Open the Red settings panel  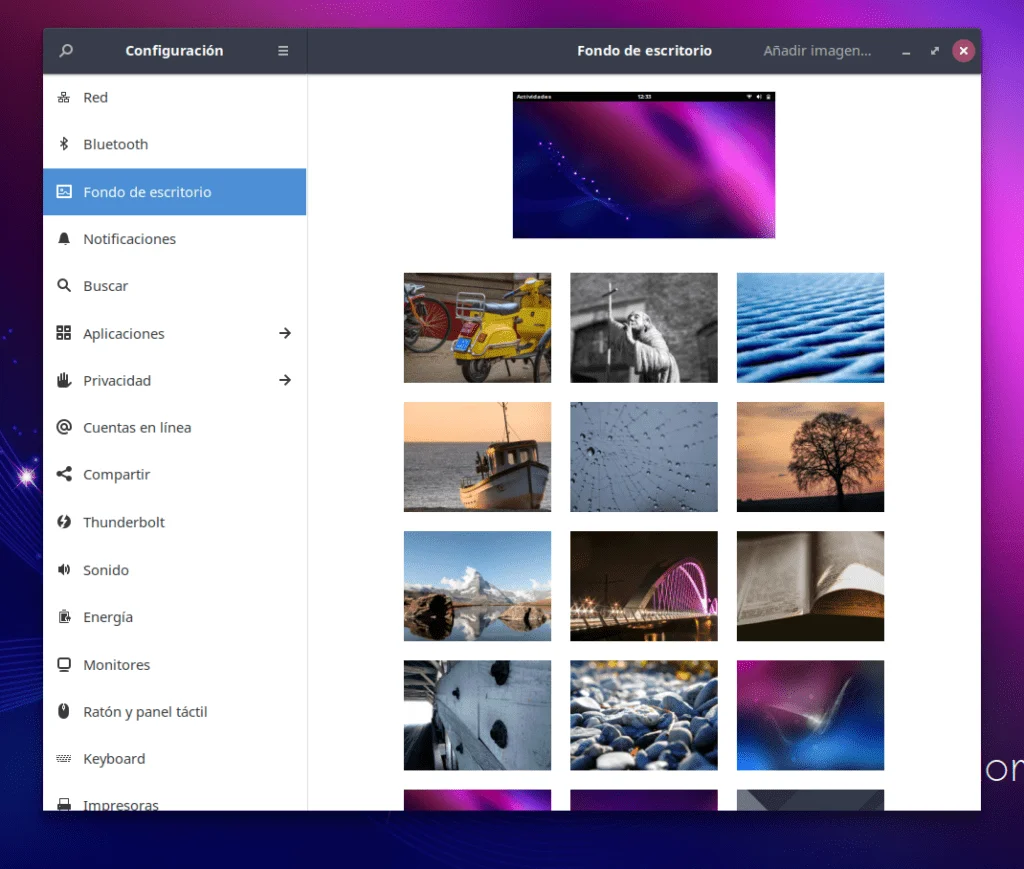(174, 97)
